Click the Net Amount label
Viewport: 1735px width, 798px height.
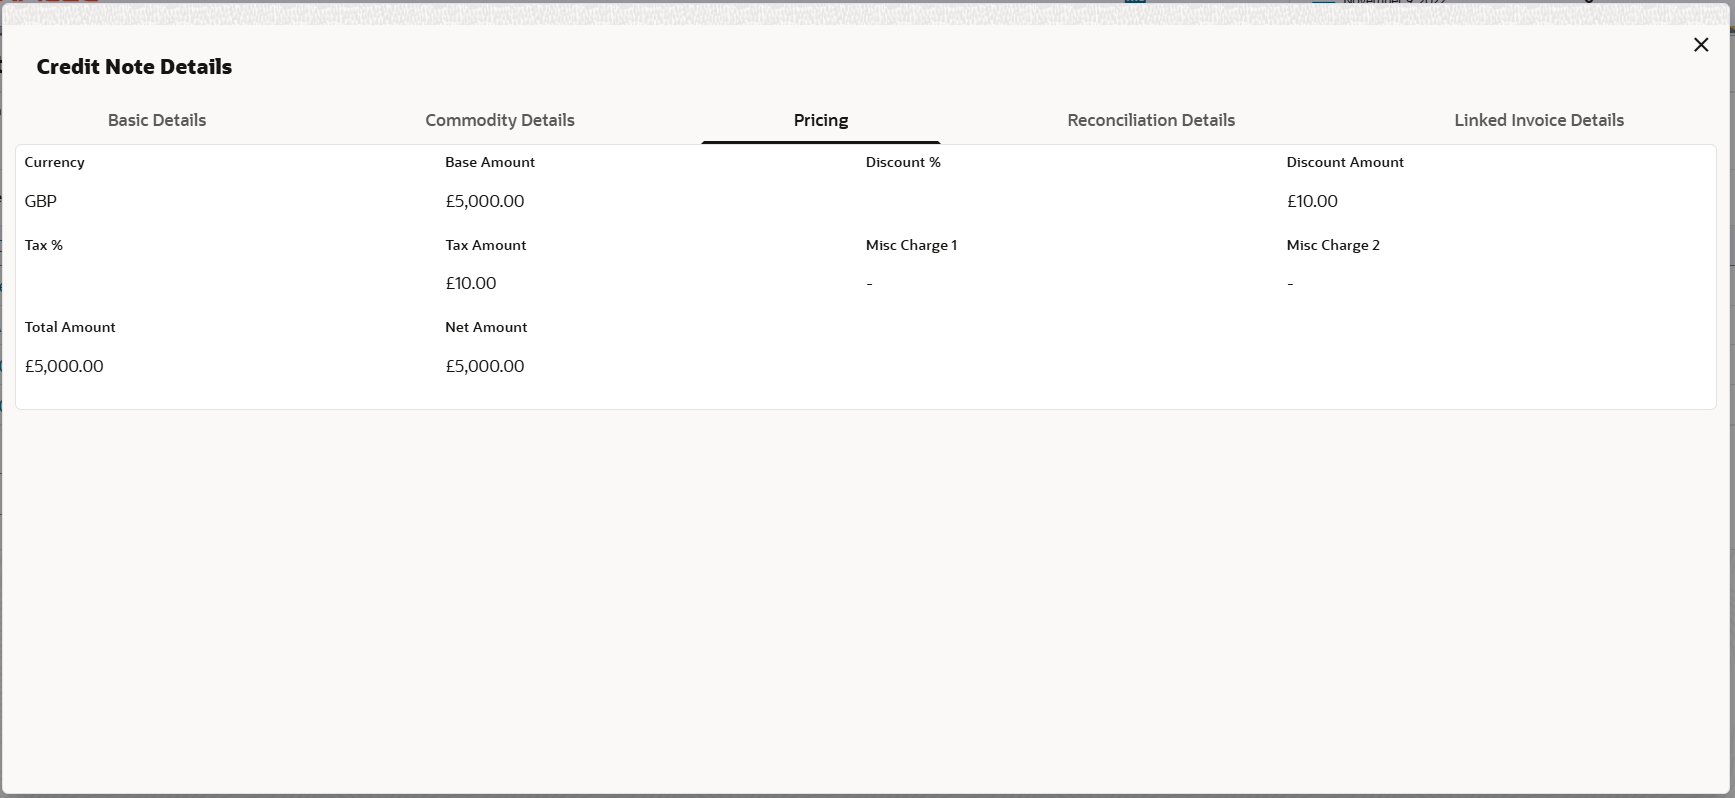486,327
